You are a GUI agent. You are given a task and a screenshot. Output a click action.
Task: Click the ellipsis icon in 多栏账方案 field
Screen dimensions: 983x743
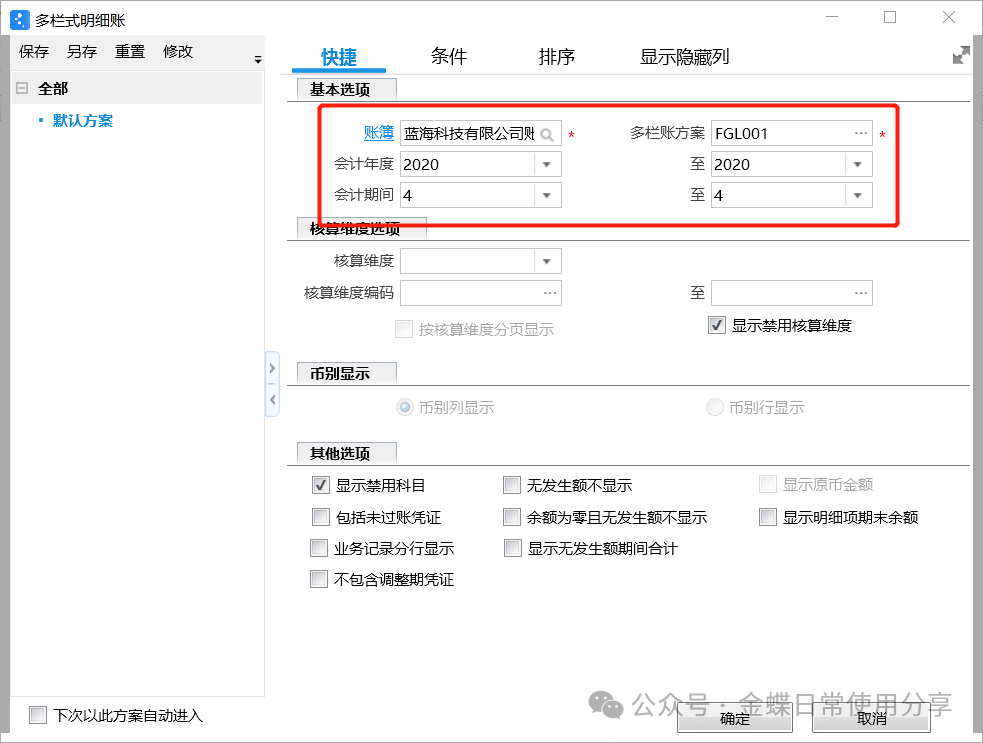click(x=860, y=133)
